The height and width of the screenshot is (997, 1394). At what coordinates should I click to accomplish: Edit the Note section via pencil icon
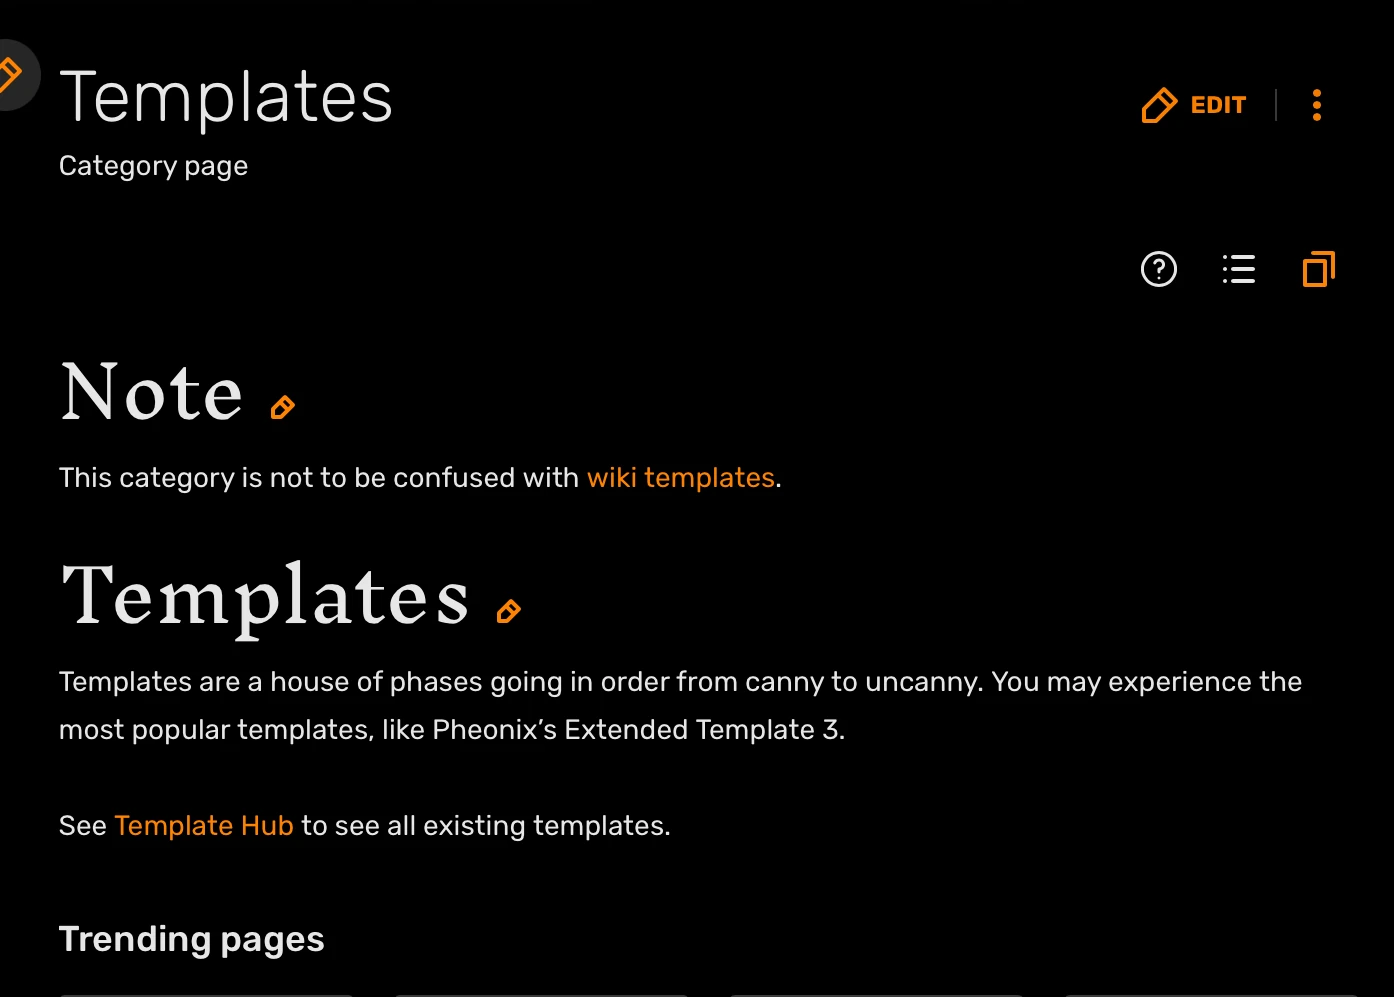point(283,407)
